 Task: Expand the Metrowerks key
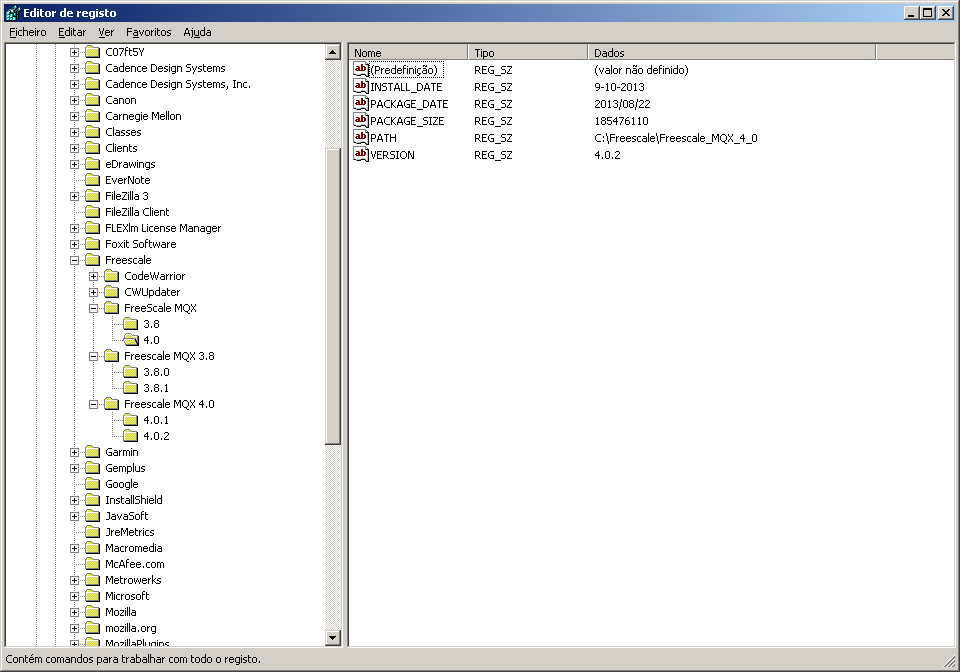tap(74, 580)
